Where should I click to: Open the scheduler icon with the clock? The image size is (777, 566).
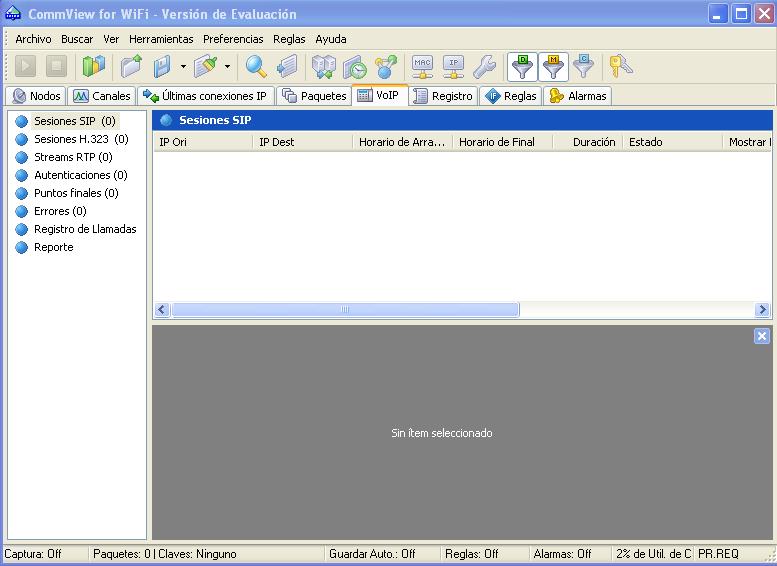point(355,66)
